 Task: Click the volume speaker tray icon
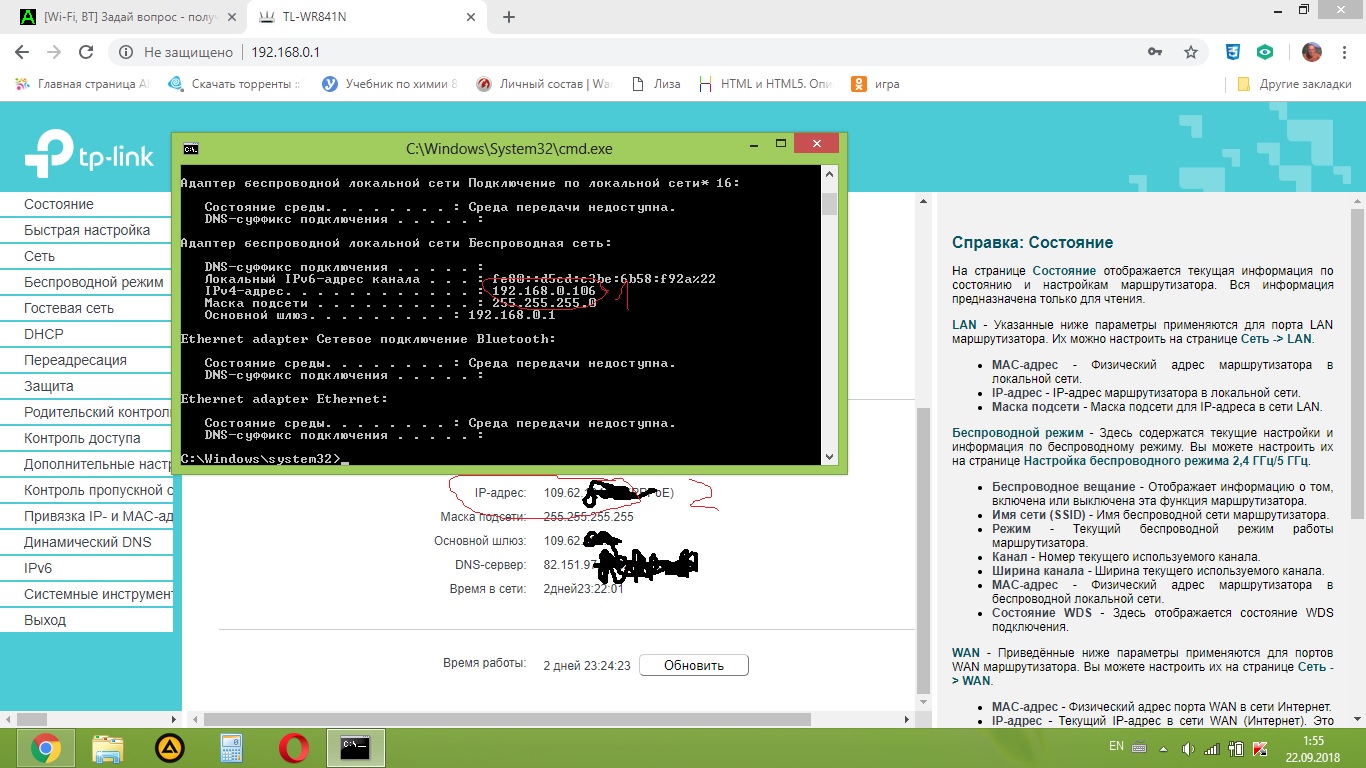click(x=1187, y=748)
